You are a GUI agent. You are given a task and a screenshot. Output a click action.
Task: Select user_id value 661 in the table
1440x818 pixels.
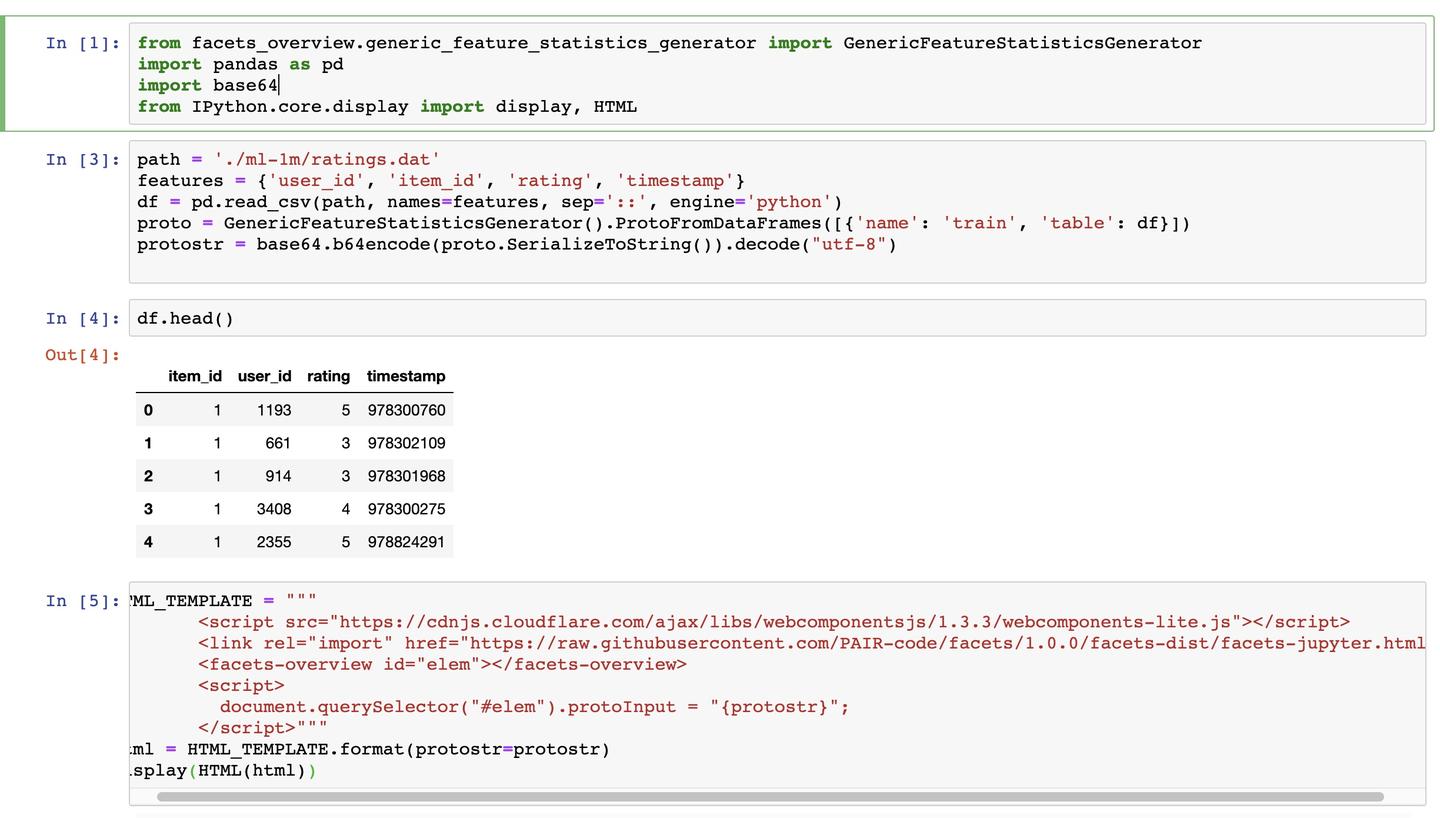(279, 443)
